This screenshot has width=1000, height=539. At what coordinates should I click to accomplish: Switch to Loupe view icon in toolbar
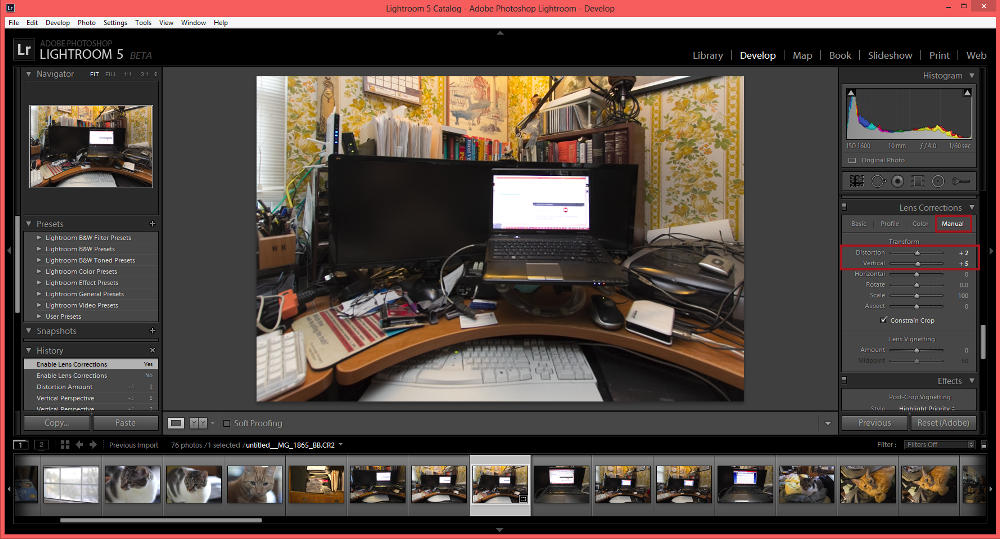click(176, 423)
